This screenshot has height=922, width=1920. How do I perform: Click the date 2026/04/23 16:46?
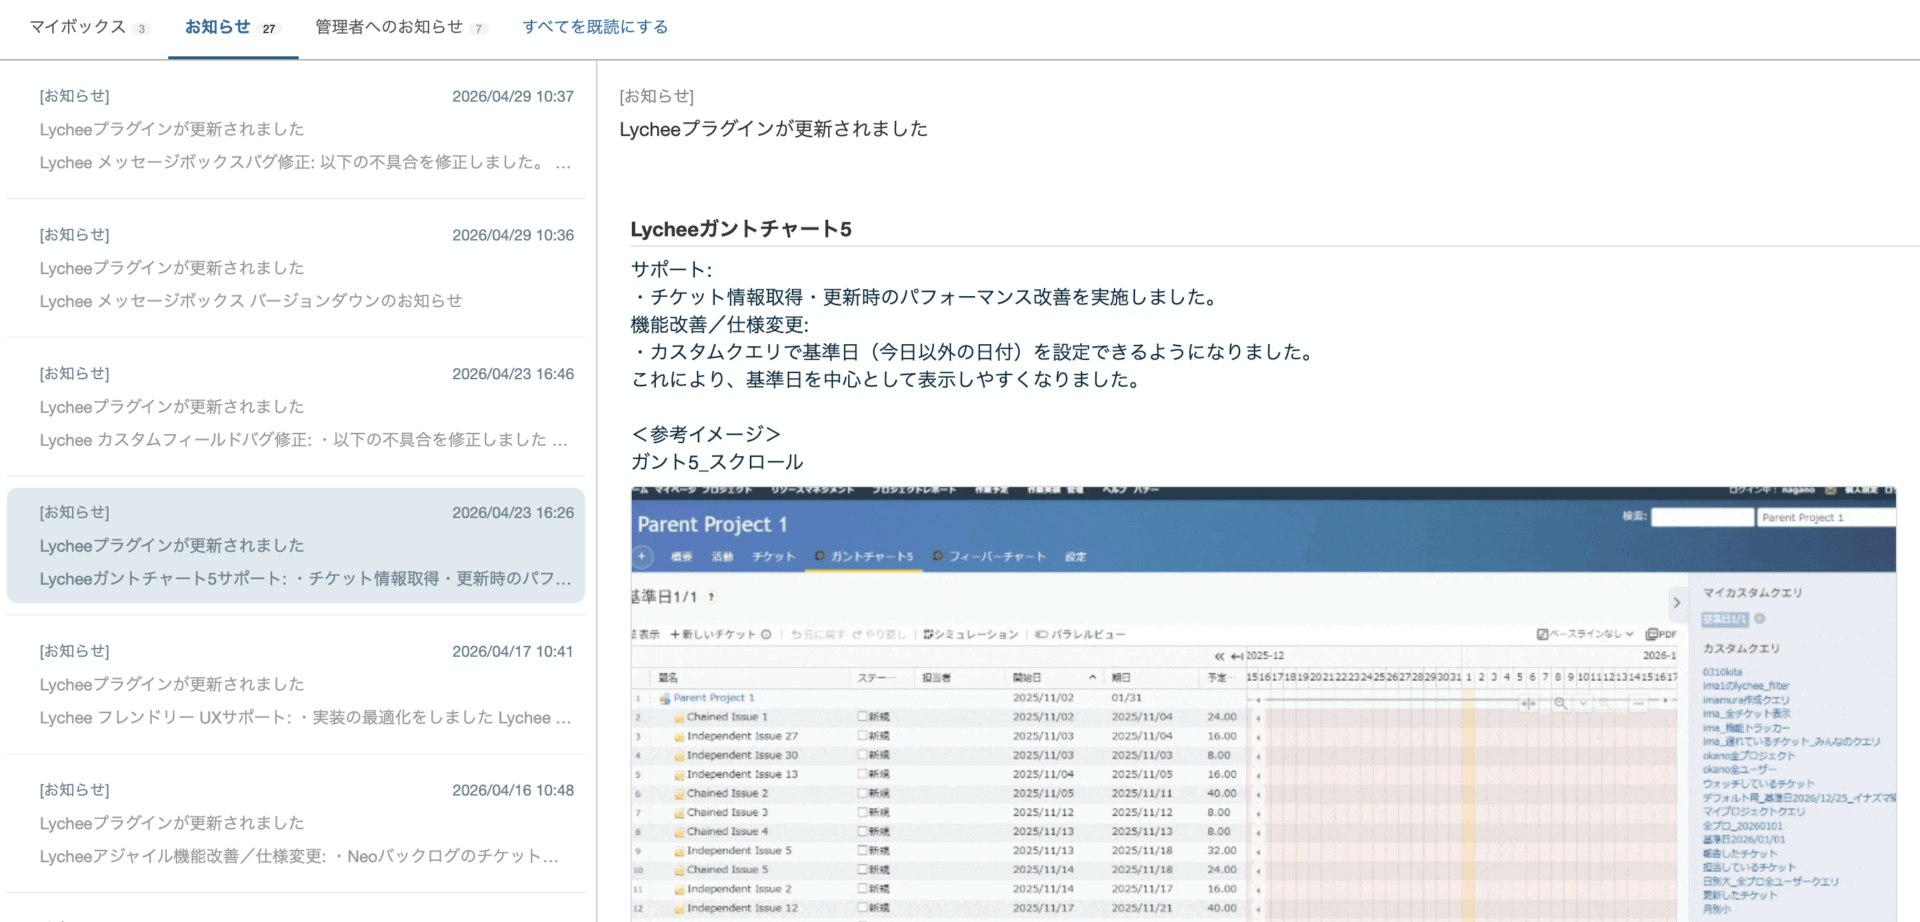tap(513, 374)
